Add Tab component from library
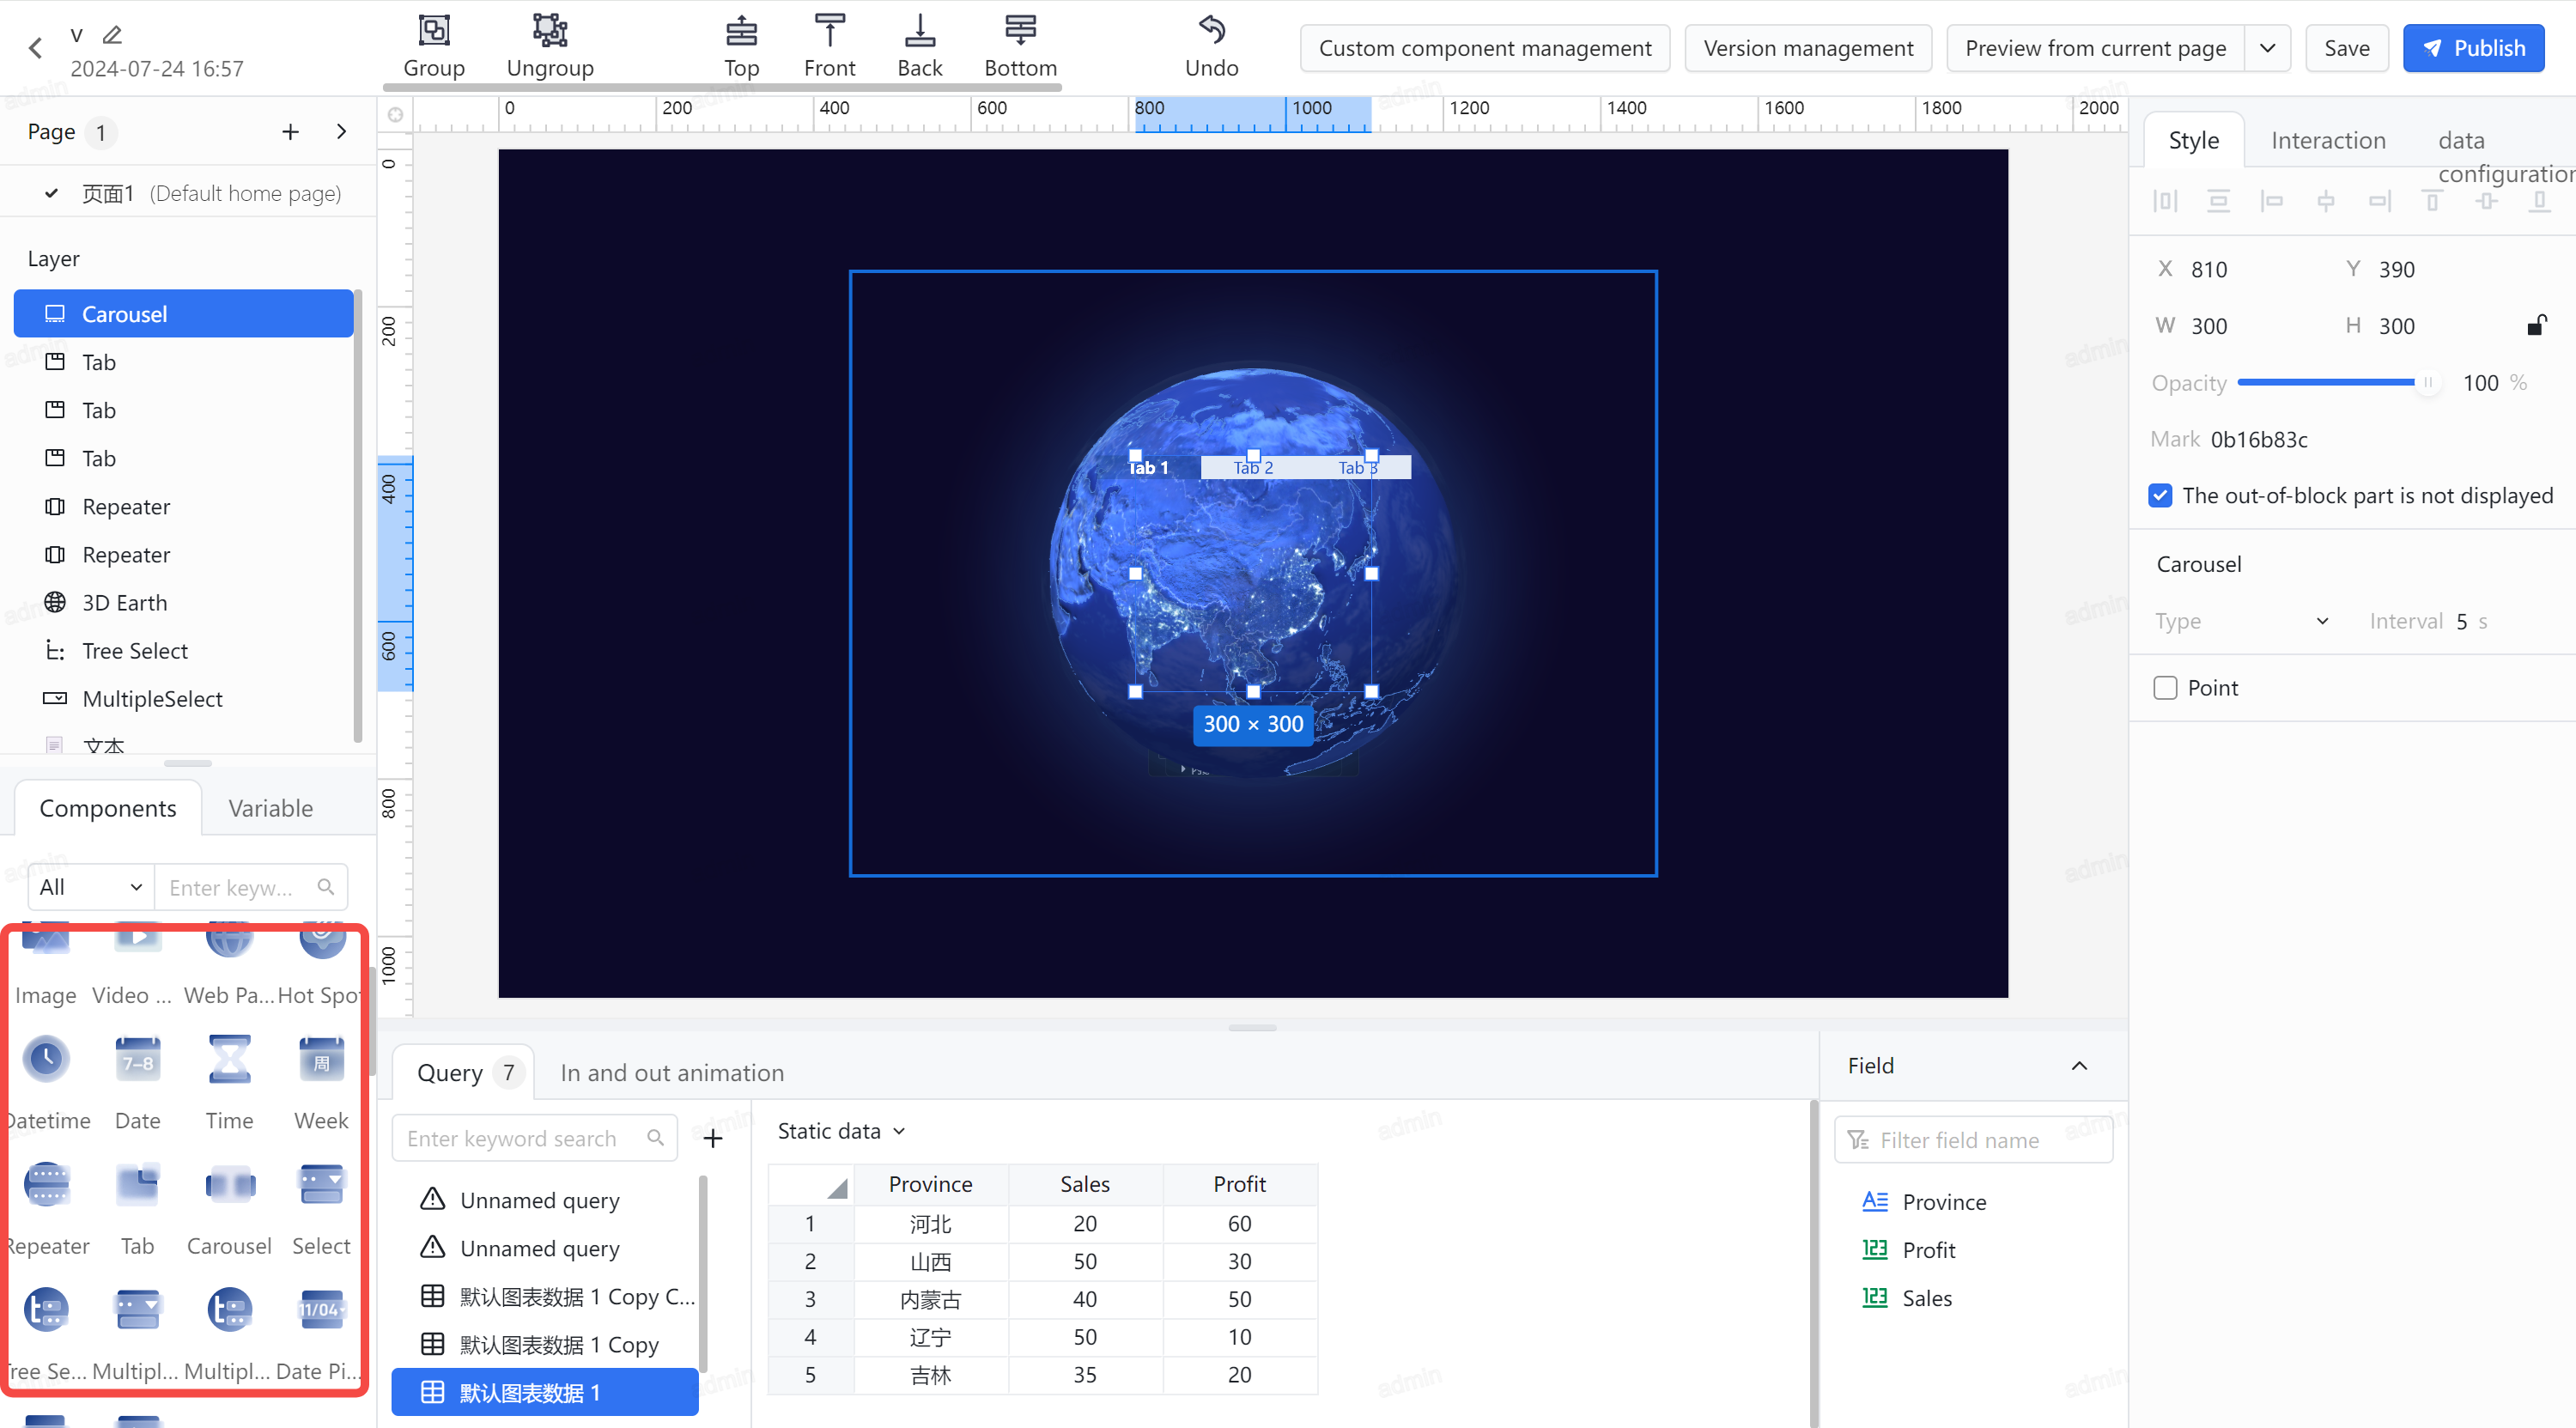The height and width of the screenshot is (1428, 2576). (x=137, y=1209)
